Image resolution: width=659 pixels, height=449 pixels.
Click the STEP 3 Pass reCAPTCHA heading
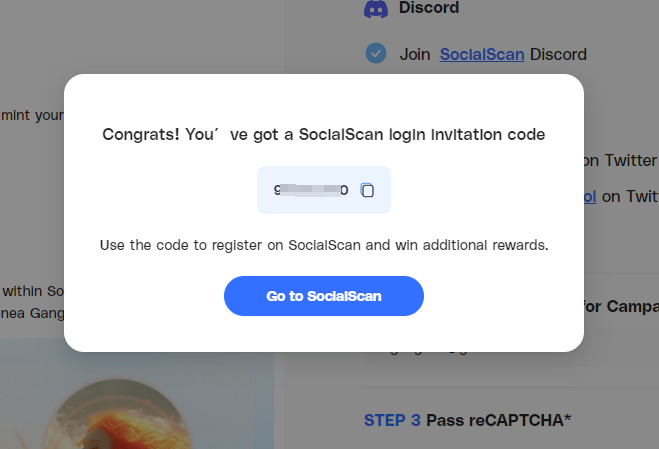pyautogui.click(x=467, y=420)
